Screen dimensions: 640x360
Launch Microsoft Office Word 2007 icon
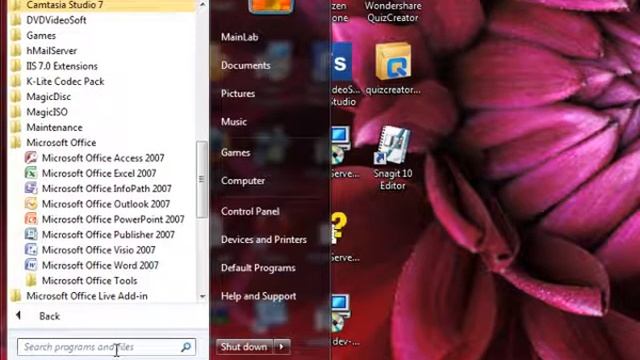coord(31,265)
